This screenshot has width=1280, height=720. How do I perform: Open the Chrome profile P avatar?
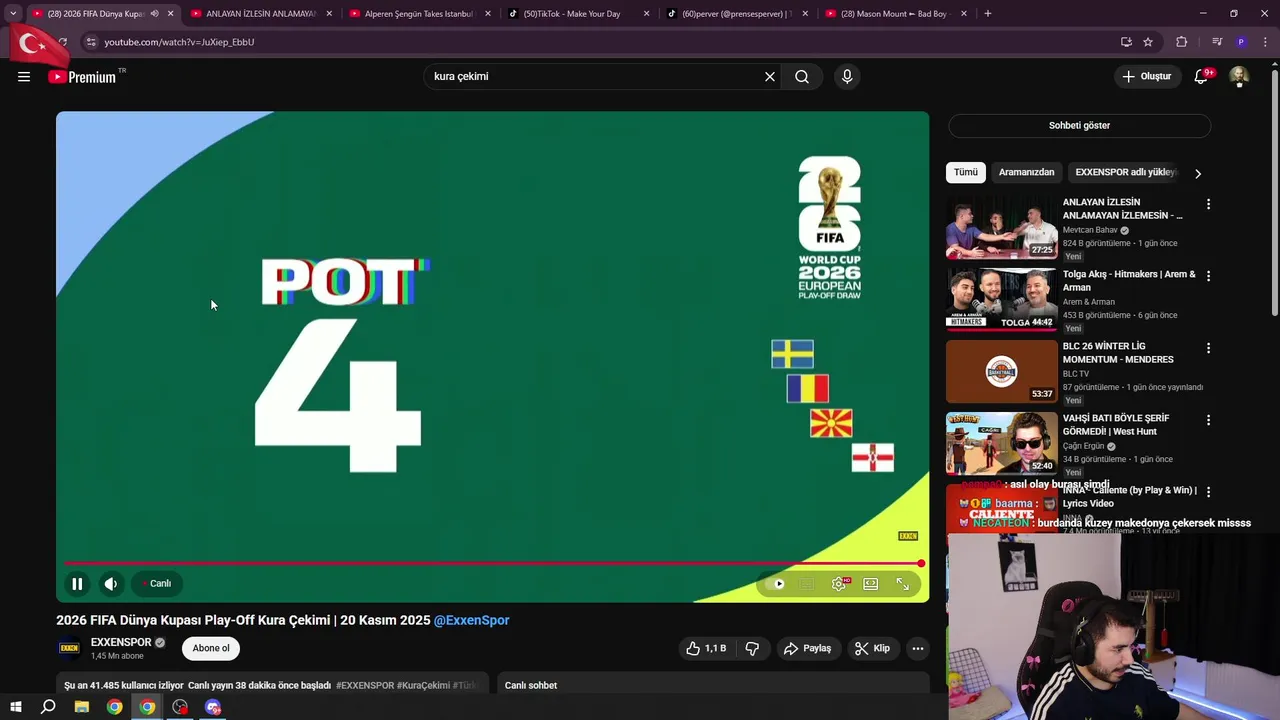point(1241,42)
